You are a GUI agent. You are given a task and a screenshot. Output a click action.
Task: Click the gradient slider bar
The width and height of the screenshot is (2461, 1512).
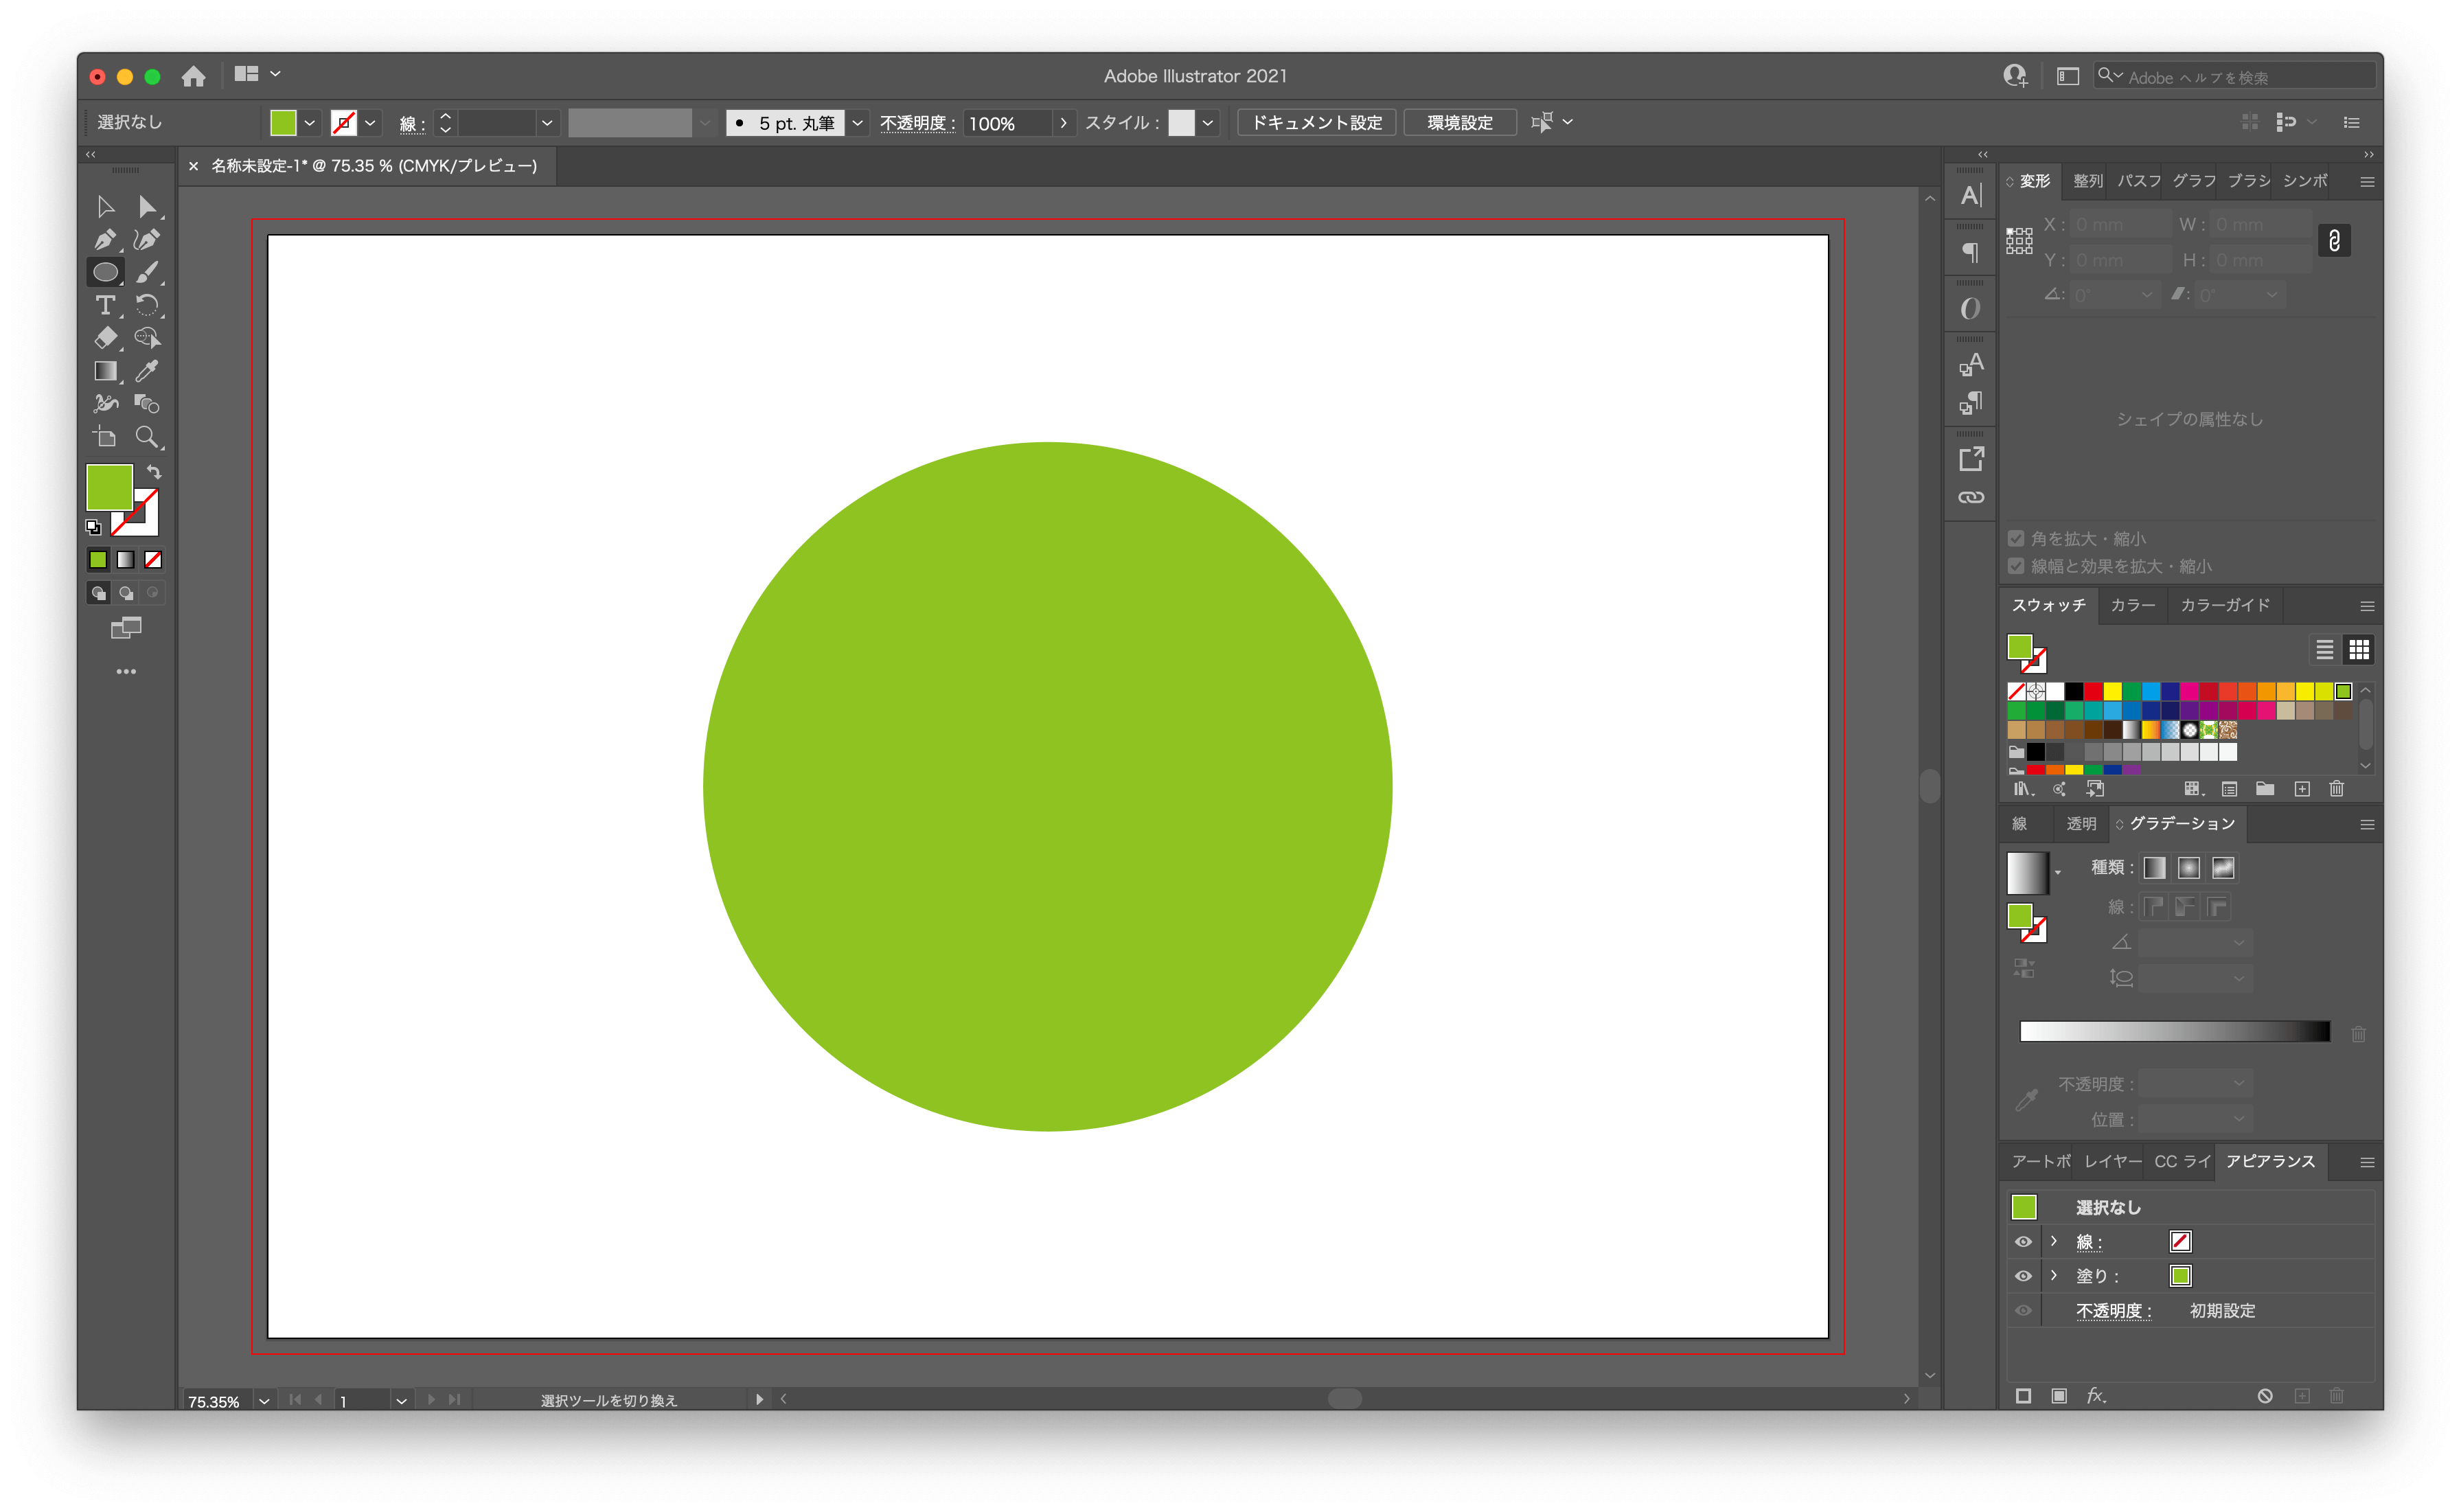point(2174,1032)
